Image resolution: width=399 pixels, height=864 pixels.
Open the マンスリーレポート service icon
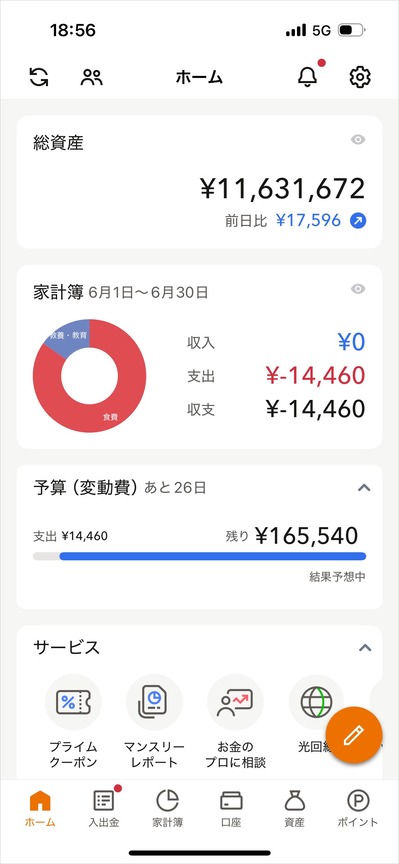pos(154,703)
